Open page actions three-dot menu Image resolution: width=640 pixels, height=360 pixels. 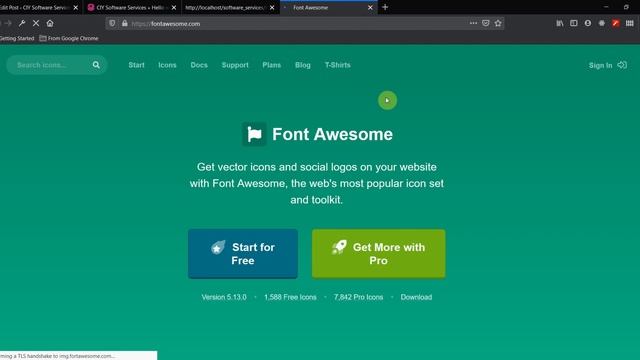(x=473, y=23)
